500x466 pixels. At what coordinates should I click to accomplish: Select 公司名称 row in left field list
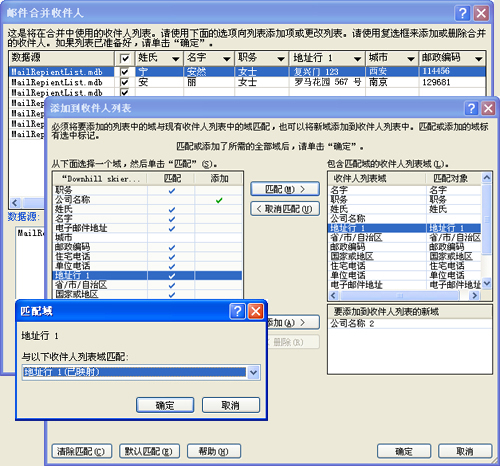tap(148, 200)
